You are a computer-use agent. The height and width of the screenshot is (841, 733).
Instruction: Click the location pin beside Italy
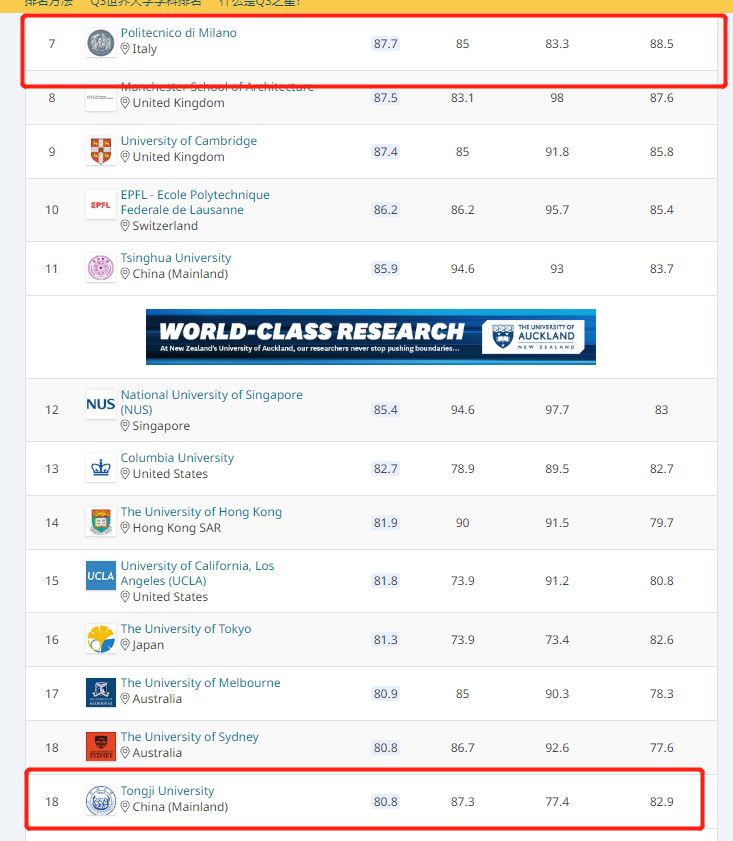tap(125, 49)
